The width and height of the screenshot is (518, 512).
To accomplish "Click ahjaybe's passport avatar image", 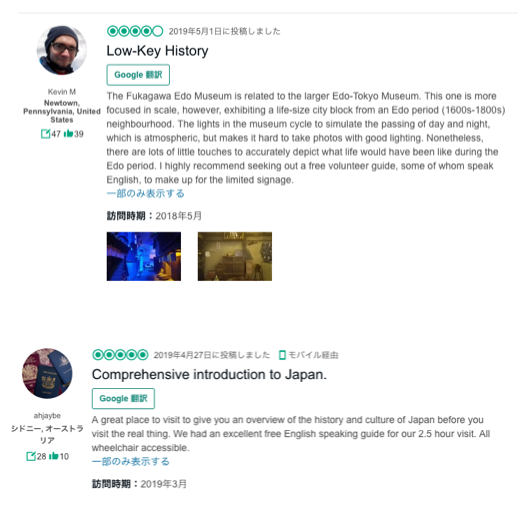I will click(x=47, y=373).
